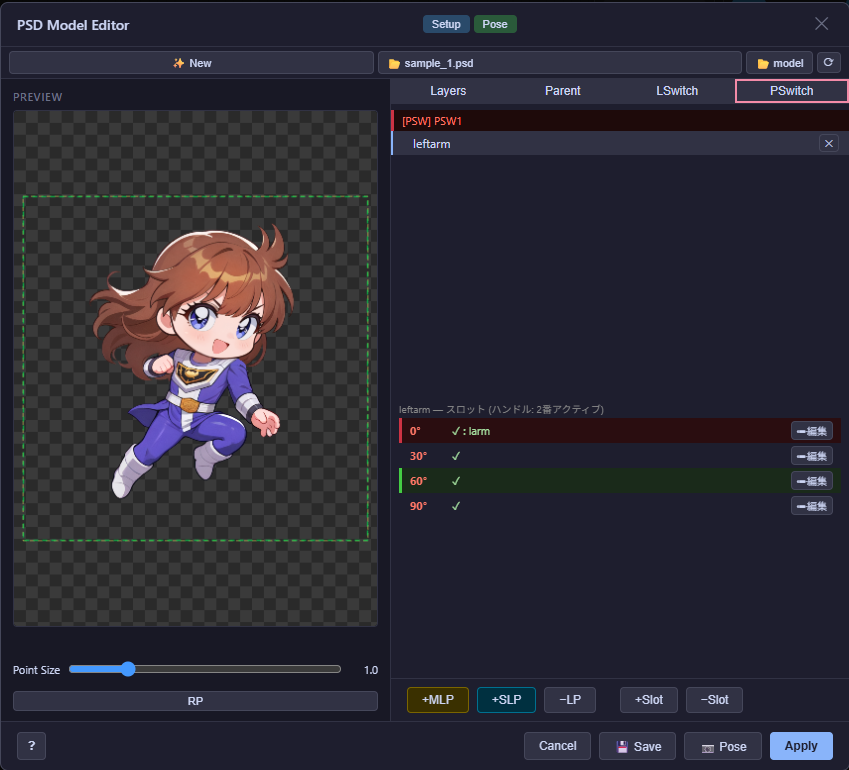Add a slot with +Slot
849x770 pixels.
click(x=649, y=700)
